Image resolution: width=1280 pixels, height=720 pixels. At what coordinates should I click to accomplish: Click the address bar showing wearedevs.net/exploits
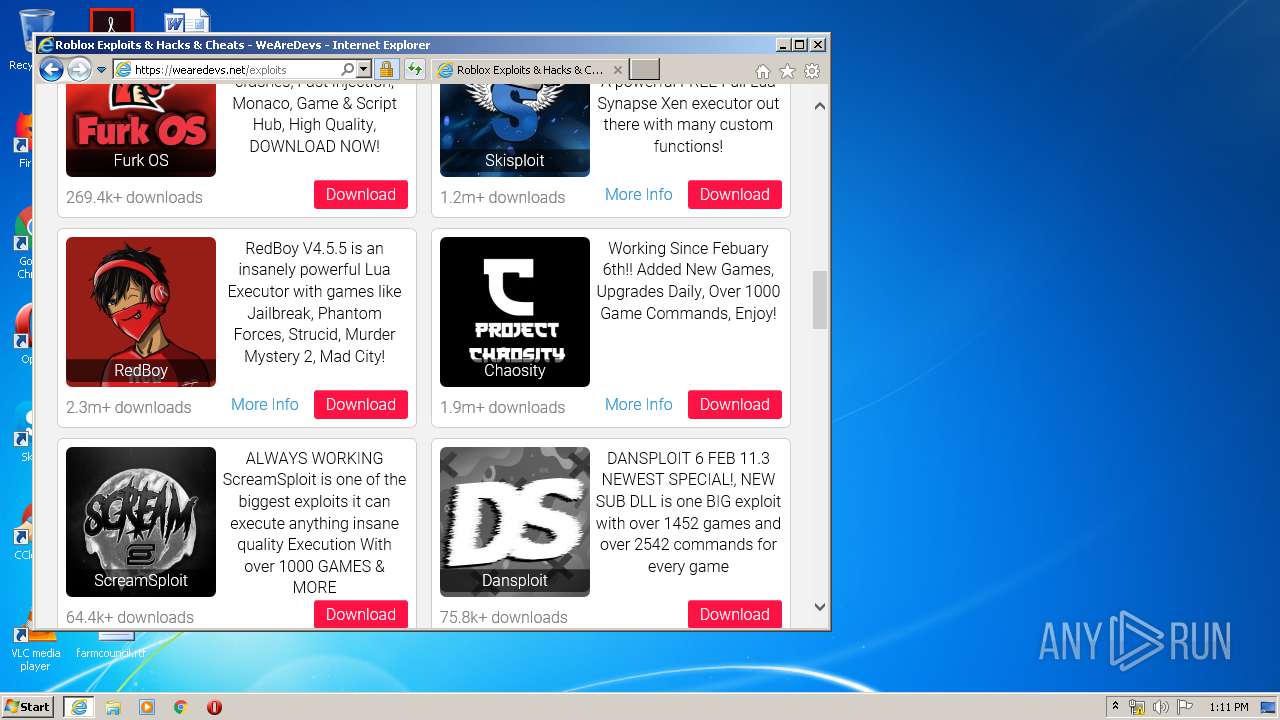(x=226, y=70)
